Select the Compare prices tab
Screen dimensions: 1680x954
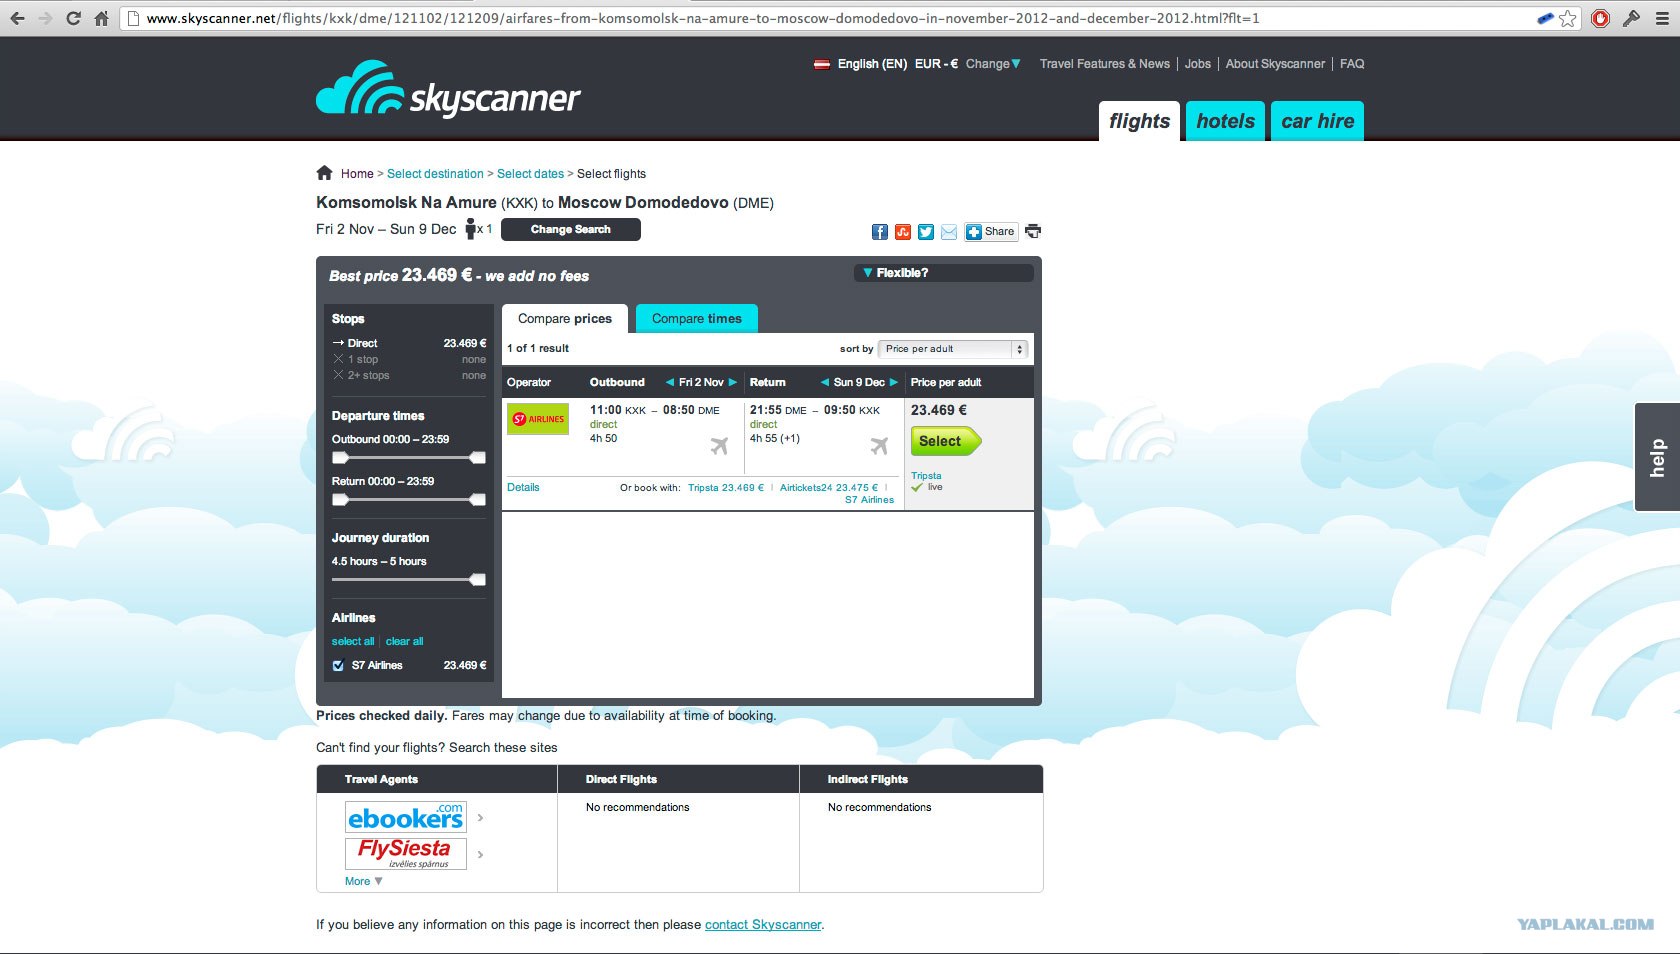pyautogui.click(x=565, y=319)
